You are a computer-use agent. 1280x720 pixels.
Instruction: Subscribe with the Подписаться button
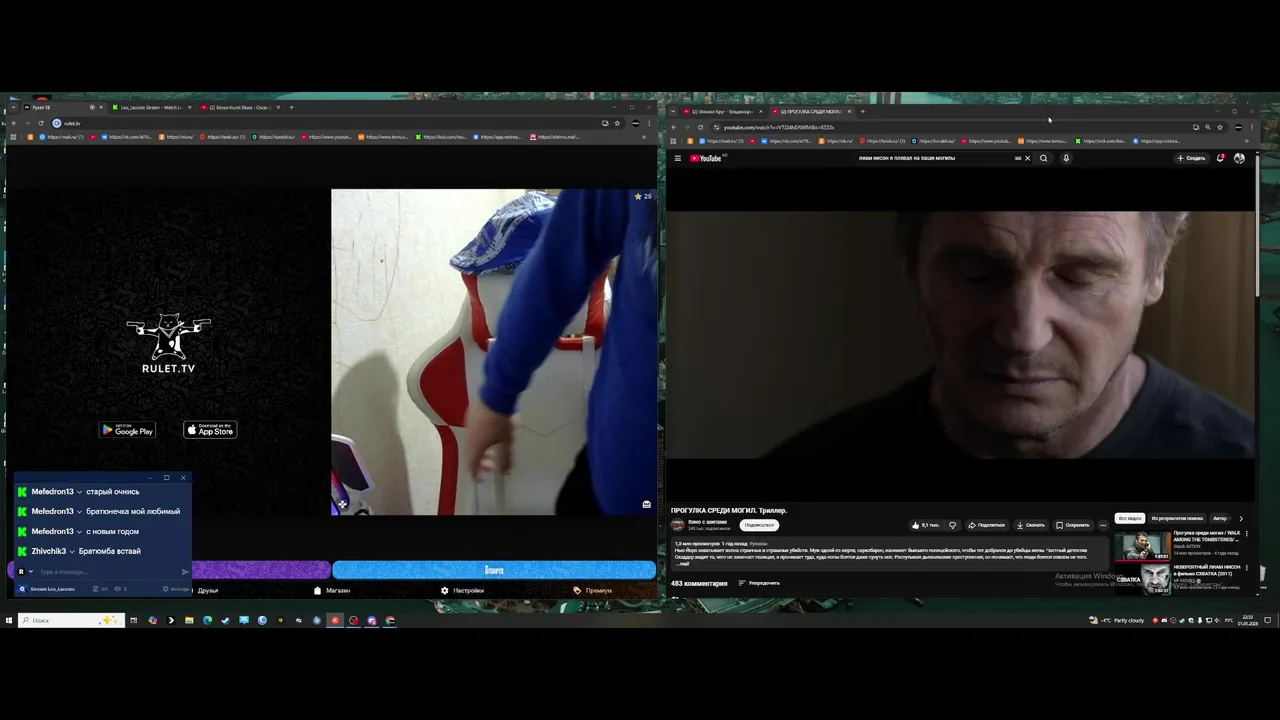[759, 525]
